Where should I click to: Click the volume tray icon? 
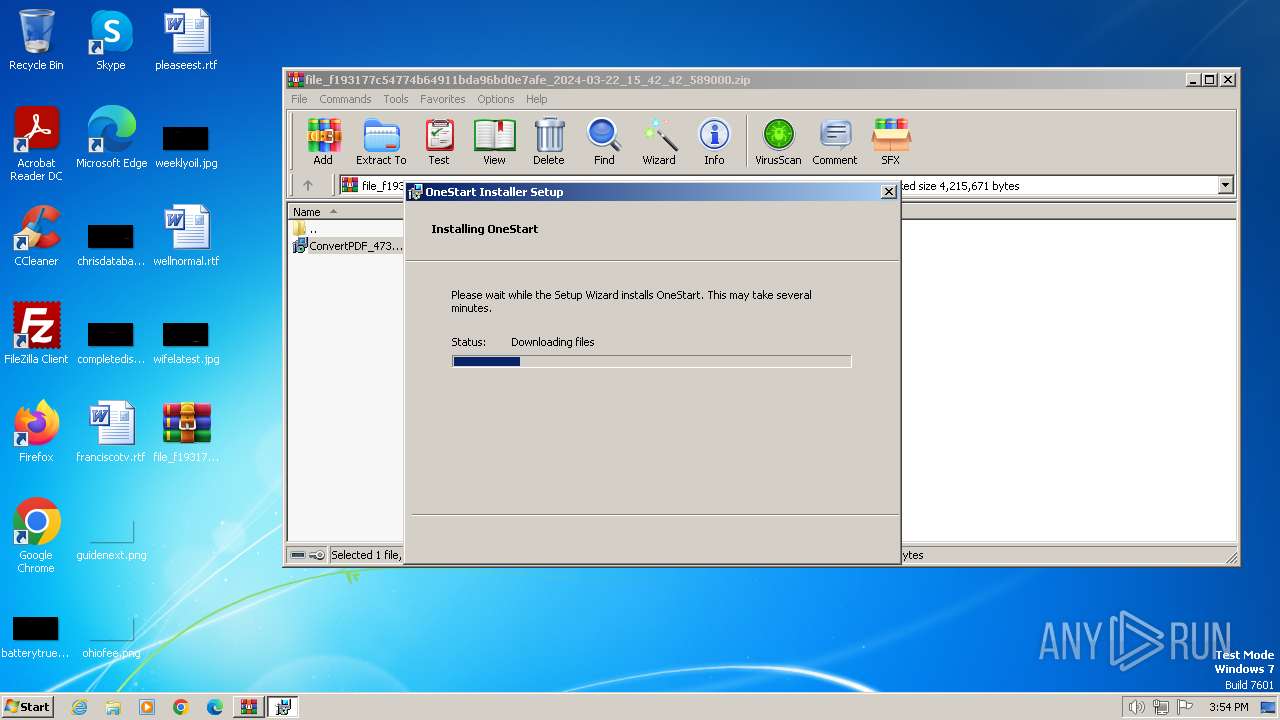[1136, 707]
